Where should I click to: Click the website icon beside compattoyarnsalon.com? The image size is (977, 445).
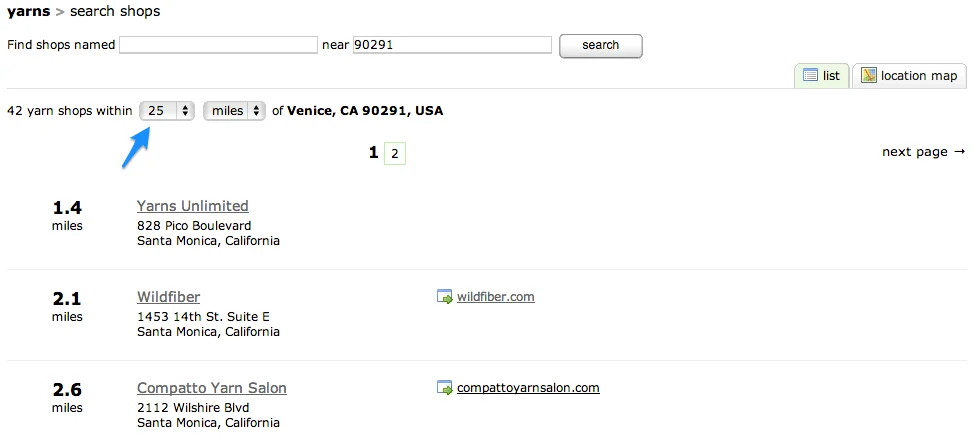(445, 388)
